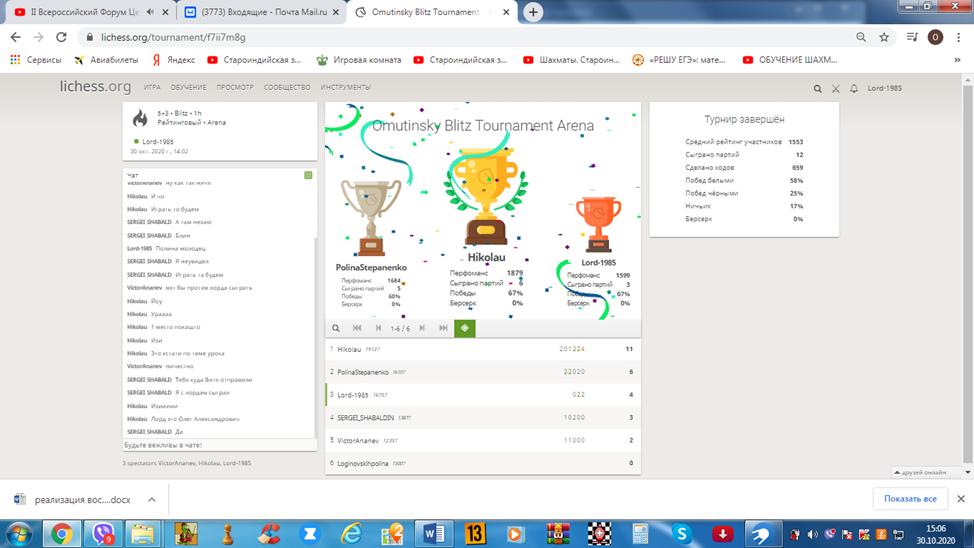
Task: Bookmark this page with star icon
Action: coord(884,37)
